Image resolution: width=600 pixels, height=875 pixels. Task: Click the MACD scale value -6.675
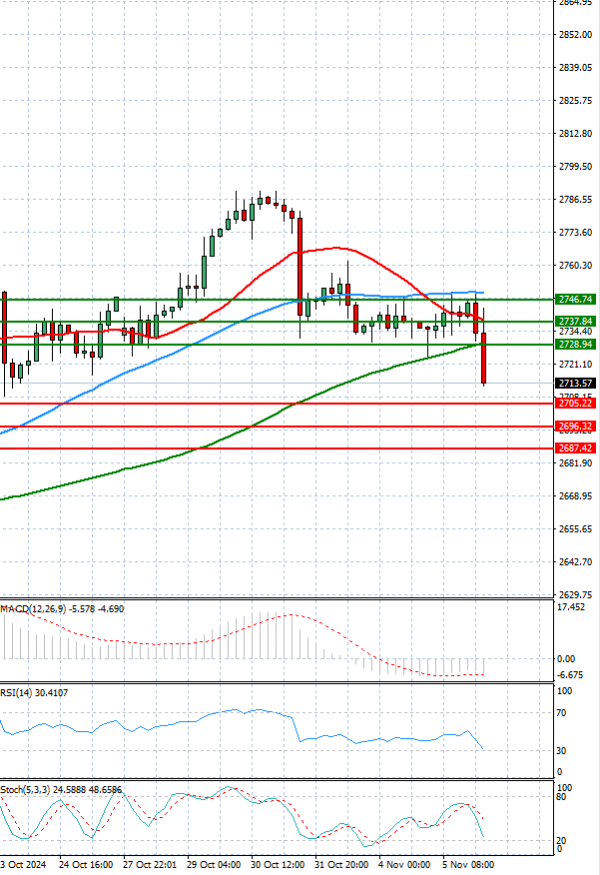(x=570, y=675)
